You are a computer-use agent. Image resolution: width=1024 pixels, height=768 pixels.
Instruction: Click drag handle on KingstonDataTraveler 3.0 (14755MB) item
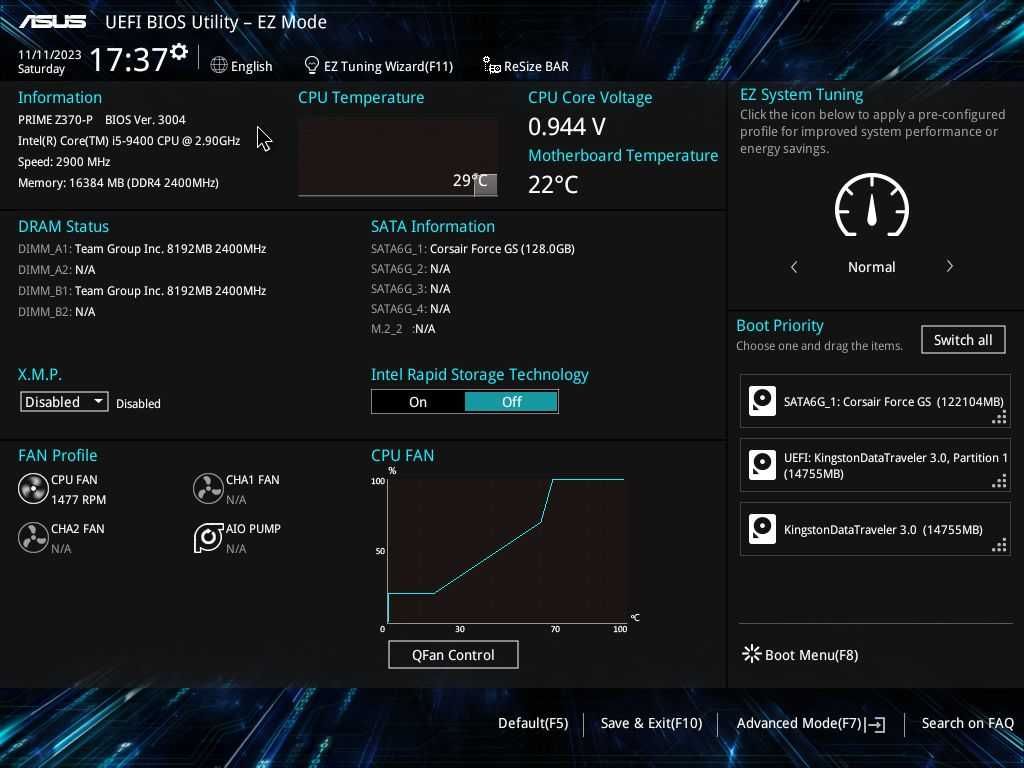[999, 546]
